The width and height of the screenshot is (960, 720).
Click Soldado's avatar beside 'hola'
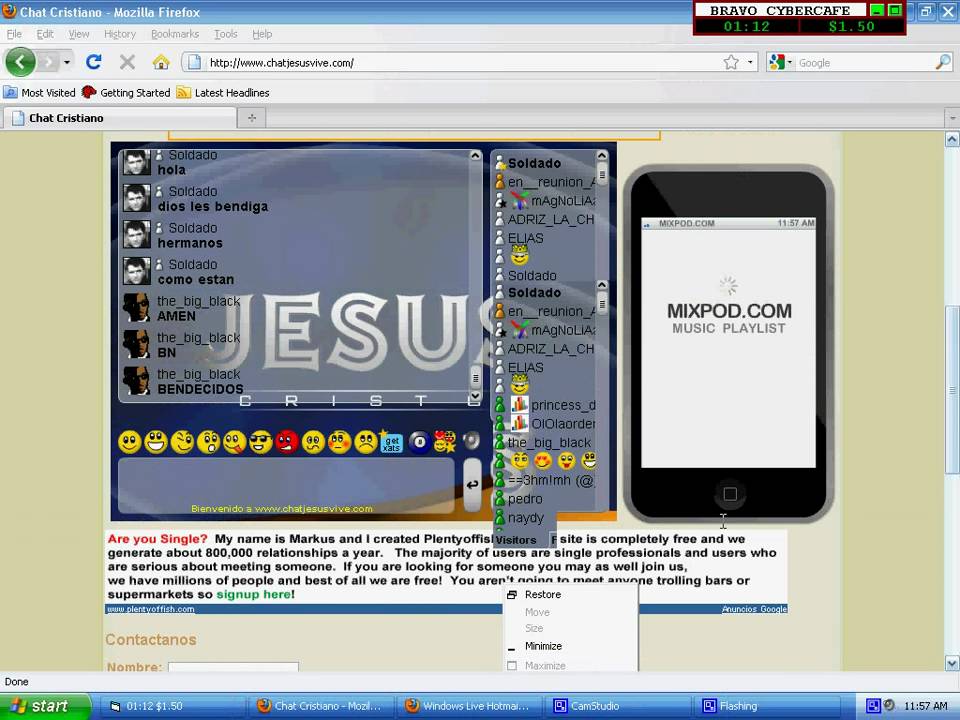136,162
